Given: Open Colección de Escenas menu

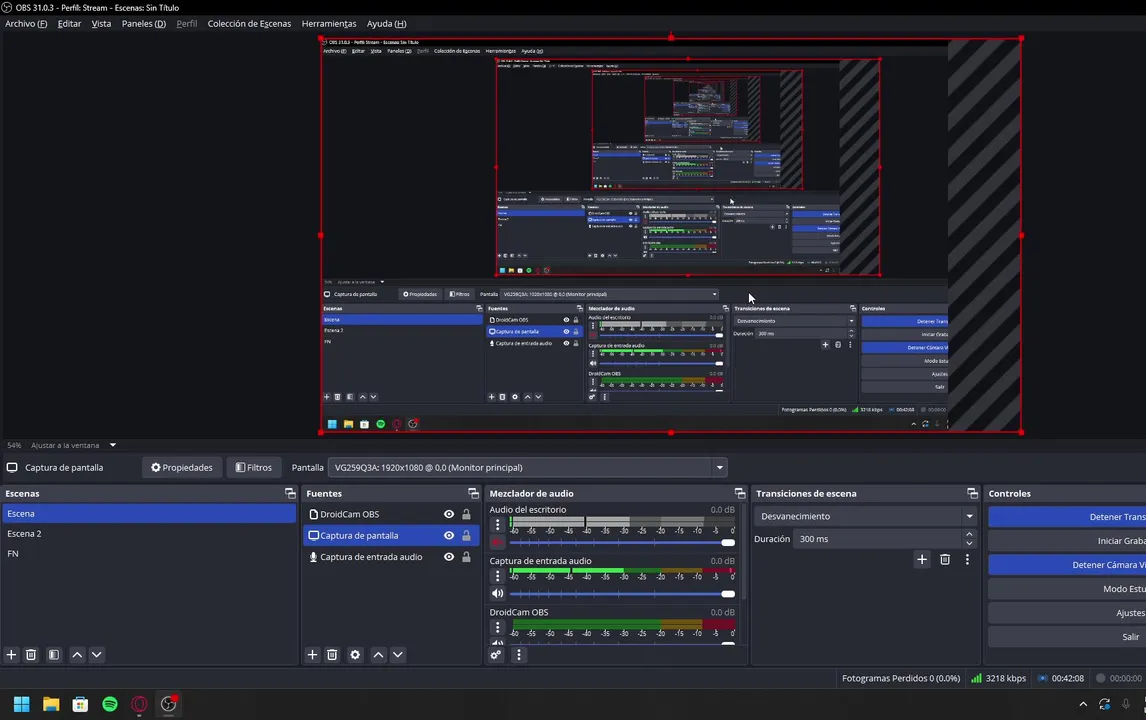Looking at the screenshot, I should pyautogui.click(x=249, y=23).
